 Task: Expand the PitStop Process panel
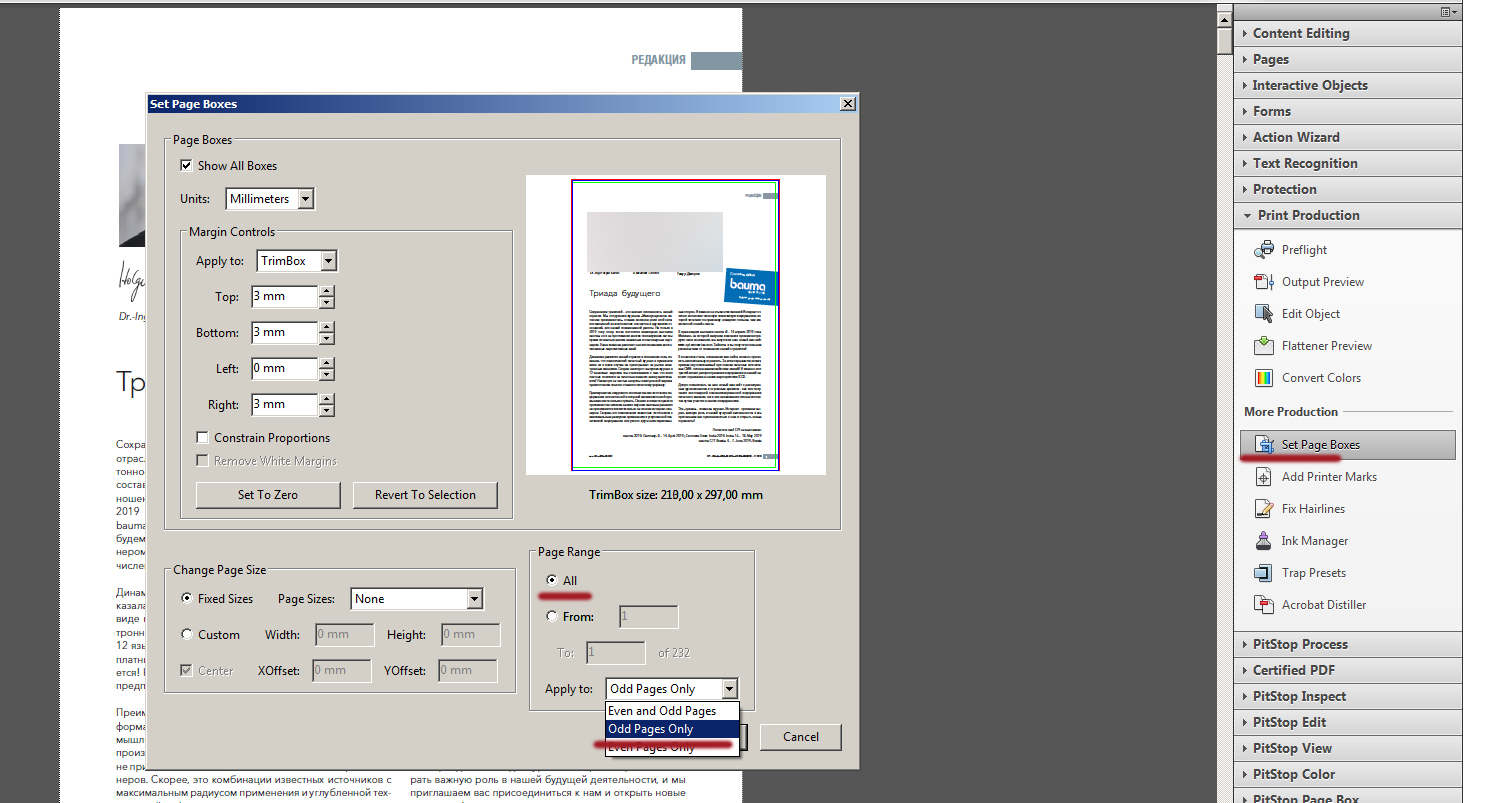[x=1347, y=644]
